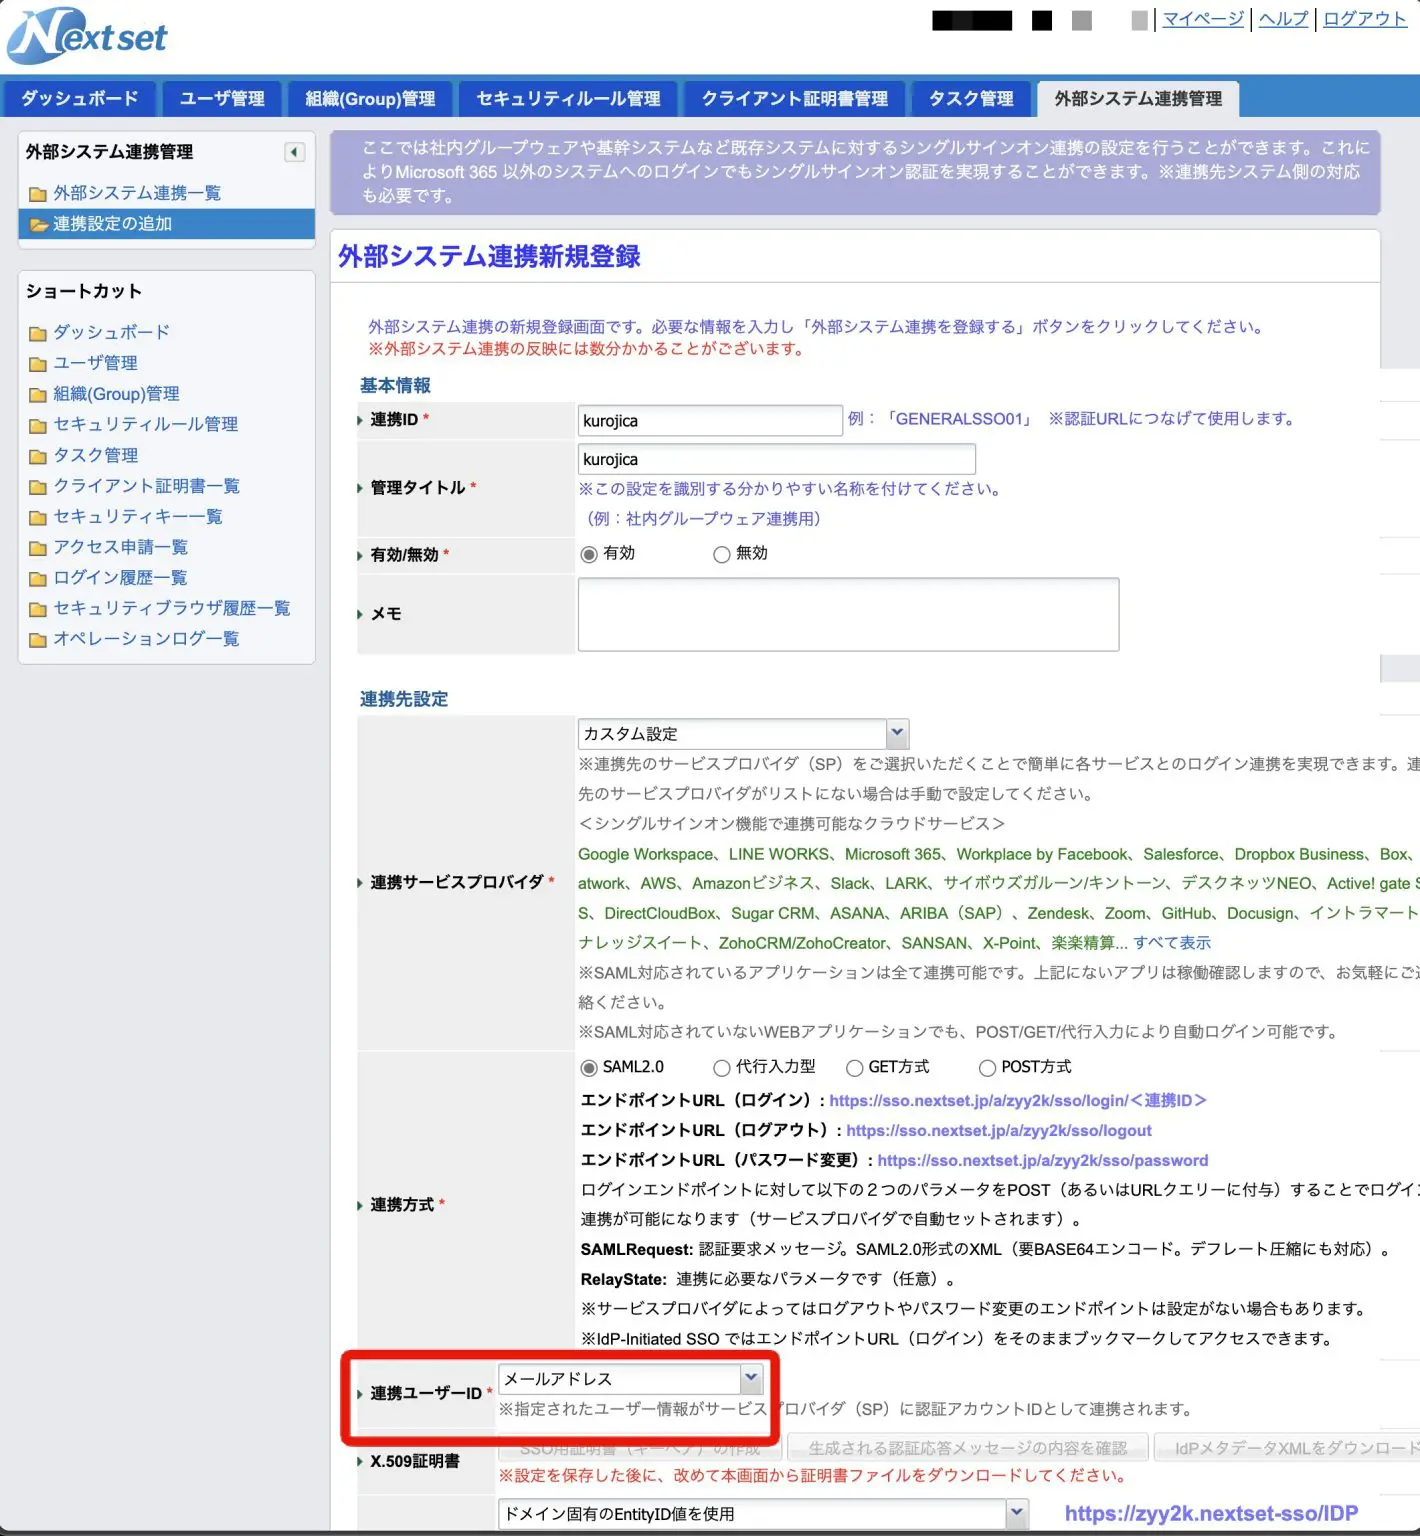Click folder icon beside shortcut ダッシュボード
Screen dimensions: 1420x1536
point(38,333)
